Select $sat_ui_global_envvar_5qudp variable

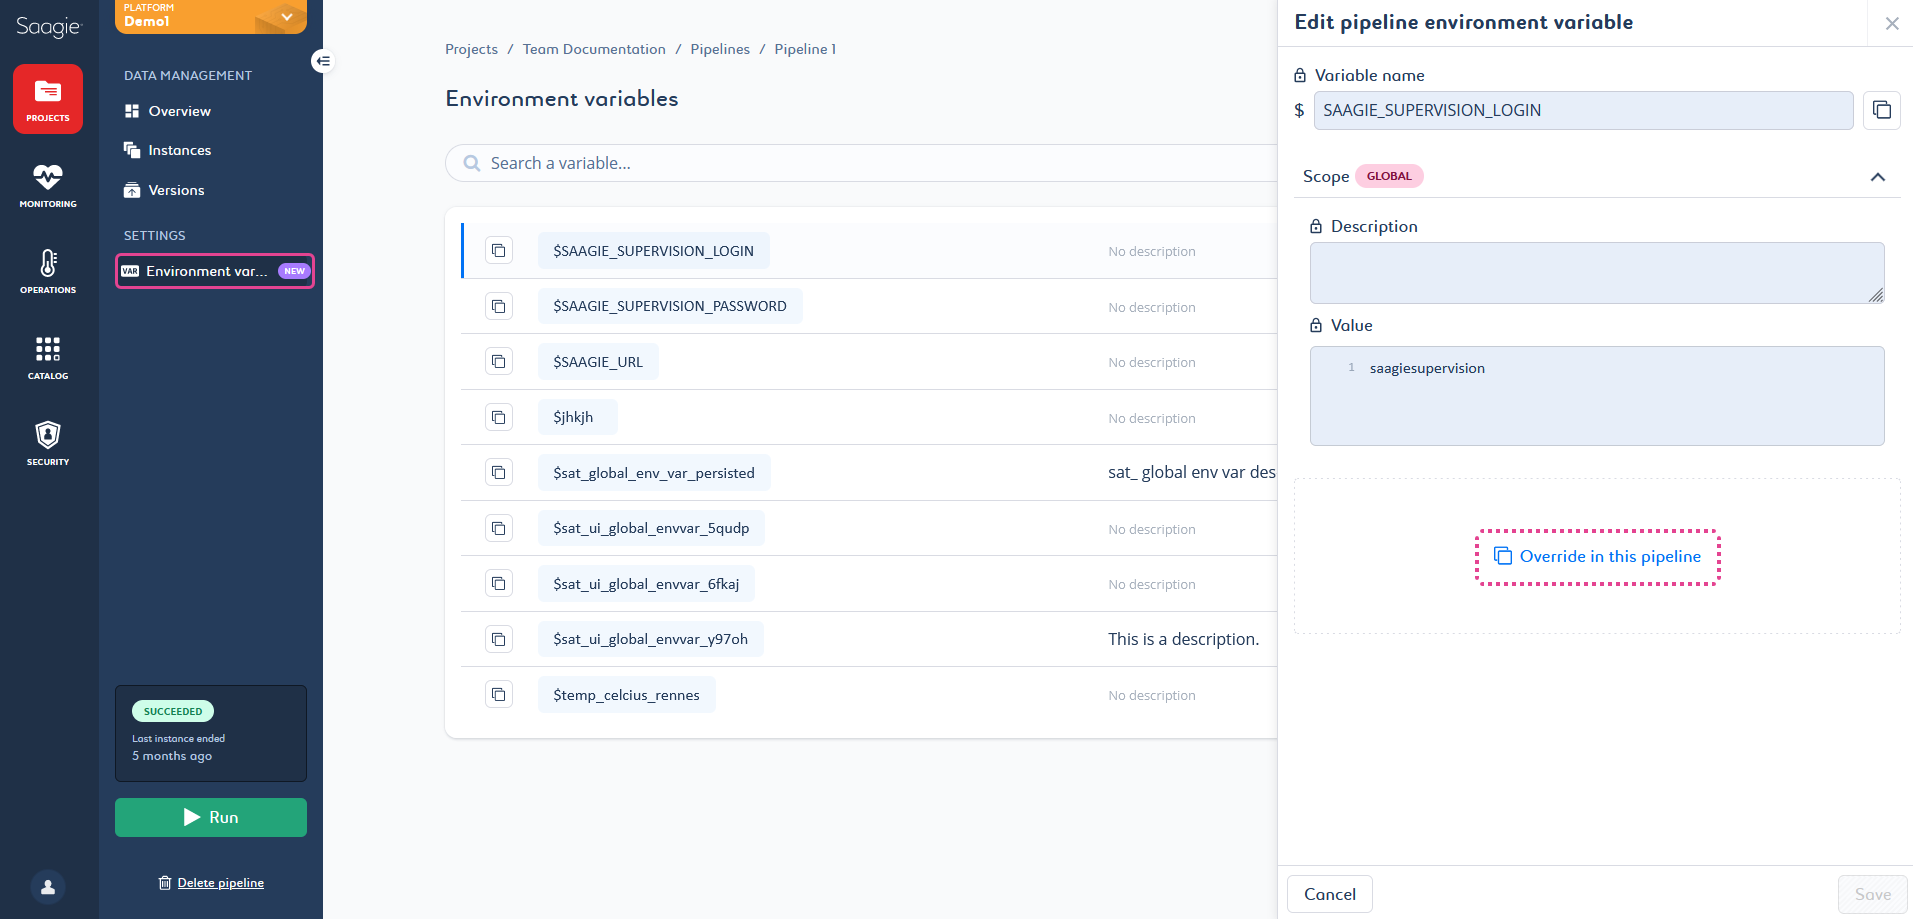pyautogui.click(x=651, y=528)
